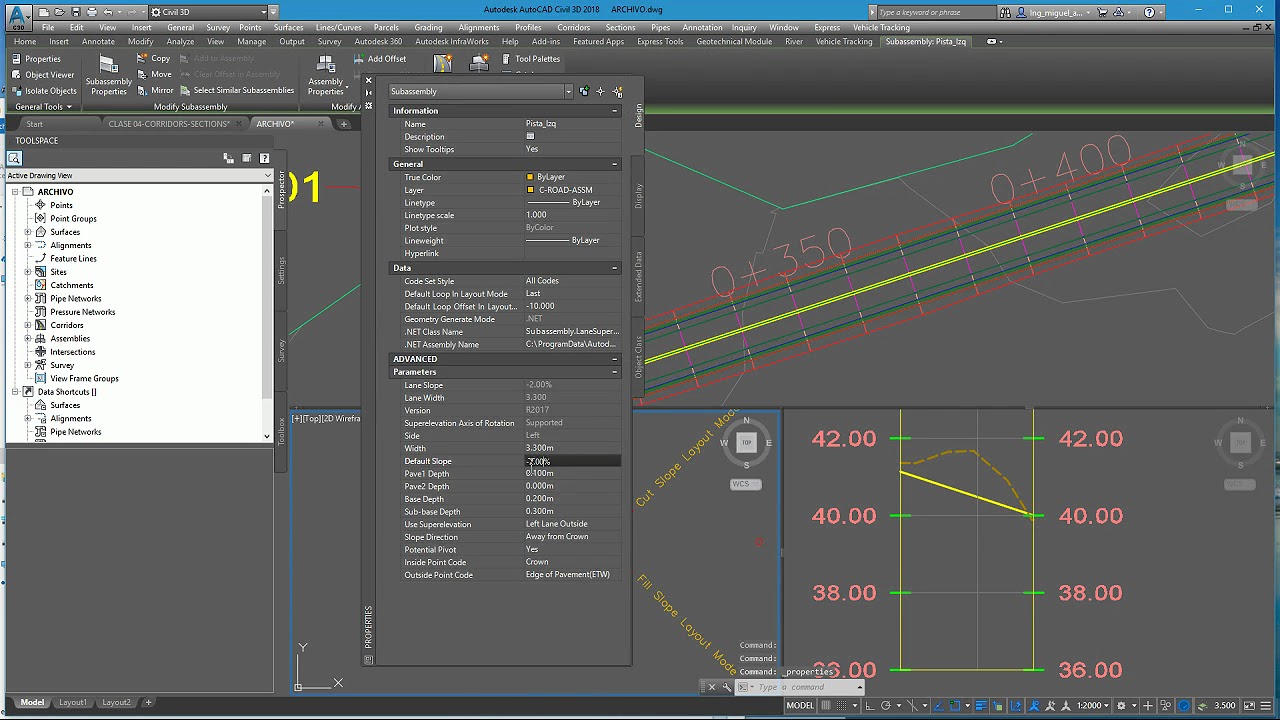
Task: Collapse the Parameters section
Action: (x=614, y=372)
